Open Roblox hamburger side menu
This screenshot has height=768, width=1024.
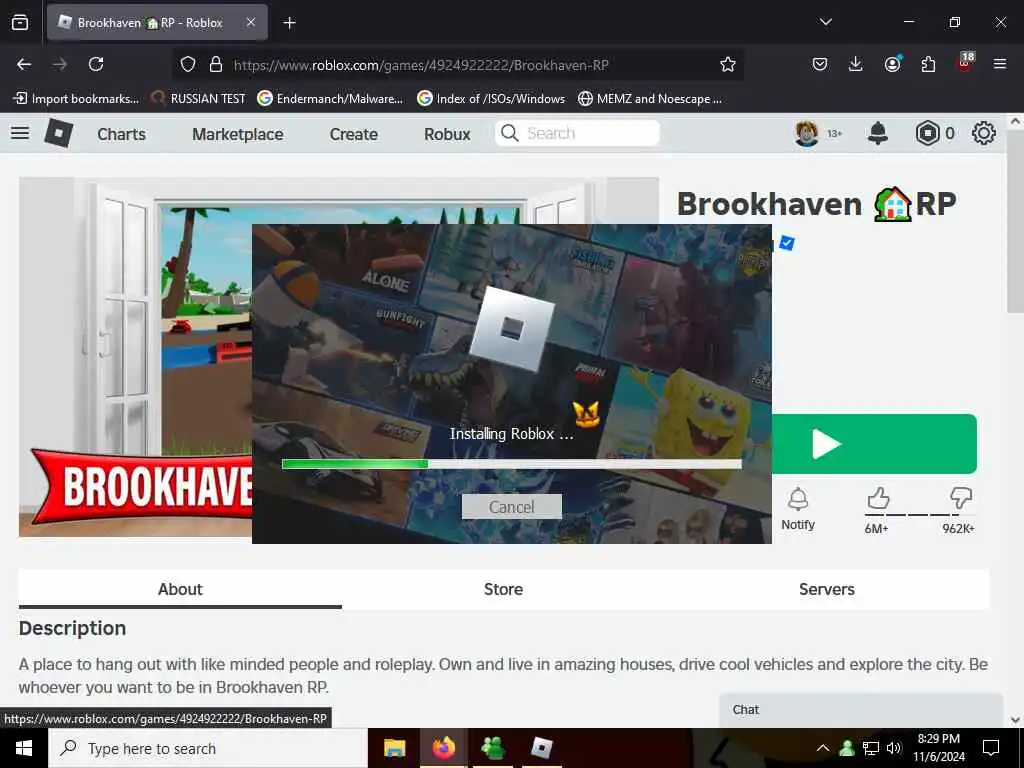[20, 133]
